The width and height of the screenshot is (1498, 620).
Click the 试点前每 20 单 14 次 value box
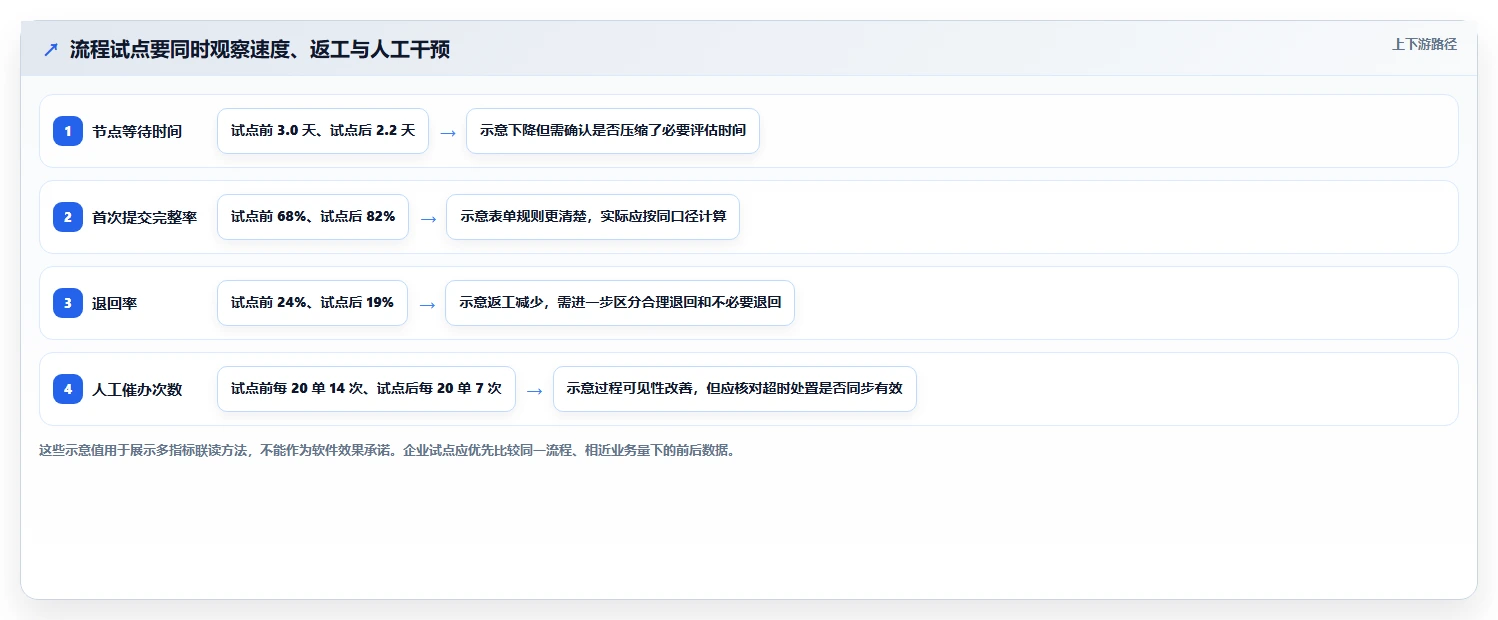tap(366, 389)
